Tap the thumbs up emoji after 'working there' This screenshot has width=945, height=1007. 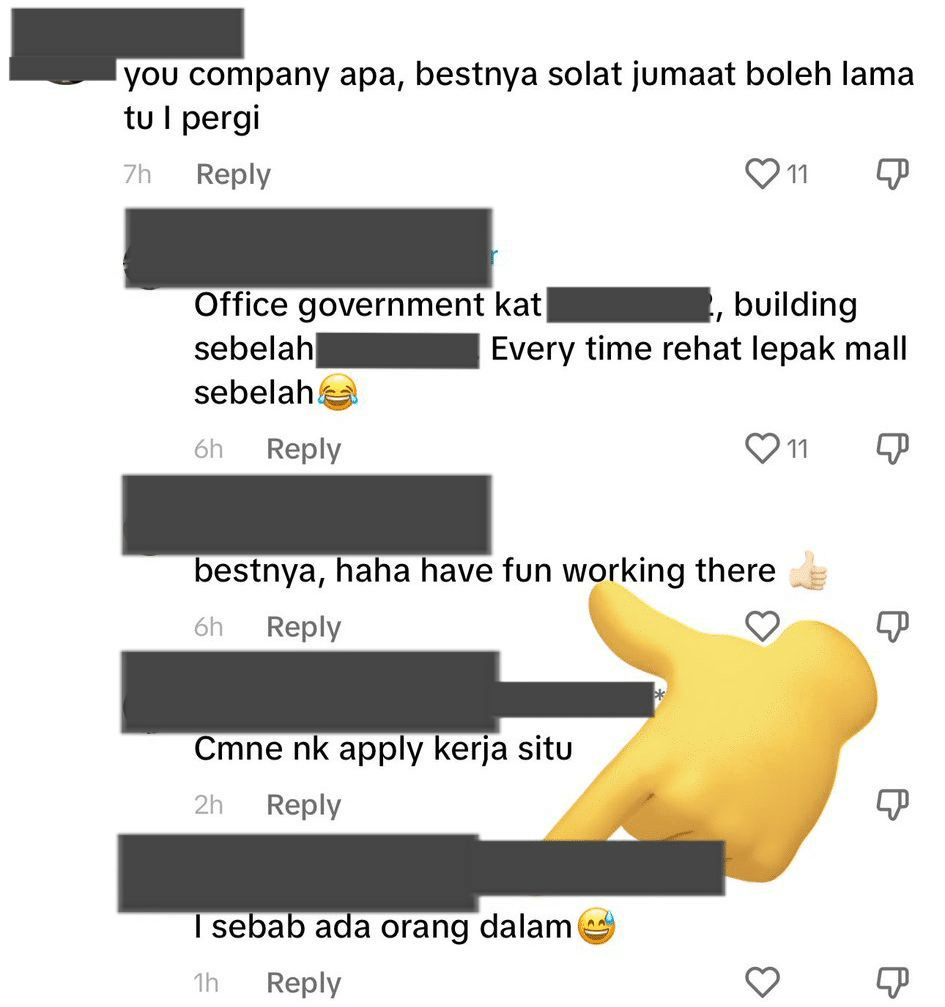809,570
